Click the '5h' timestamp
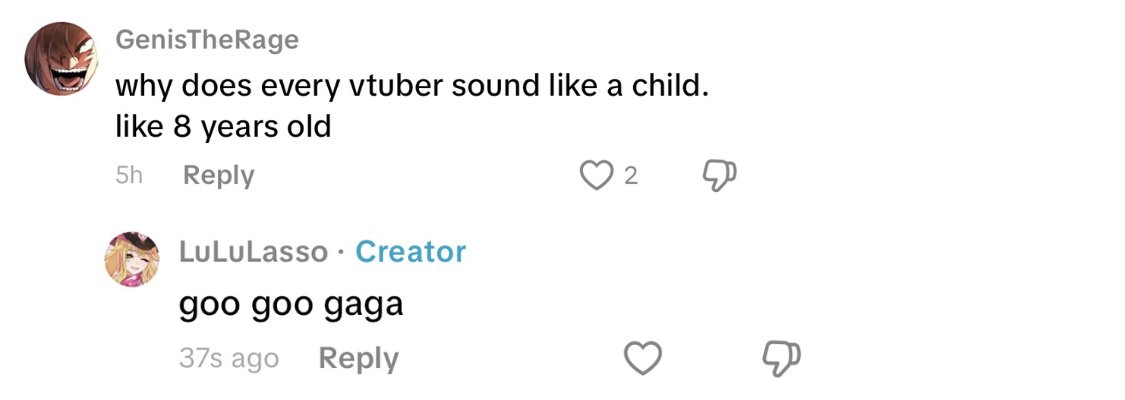 [129, 176]
